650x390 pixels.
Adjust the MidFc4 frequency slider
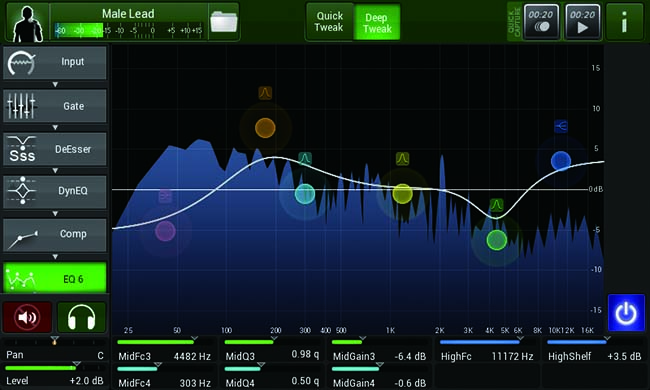pos(164,368)
